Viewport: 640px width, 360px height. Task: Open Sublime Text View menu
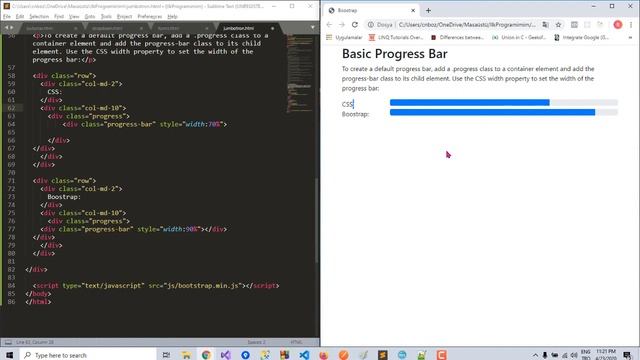[x=74, y=16]
